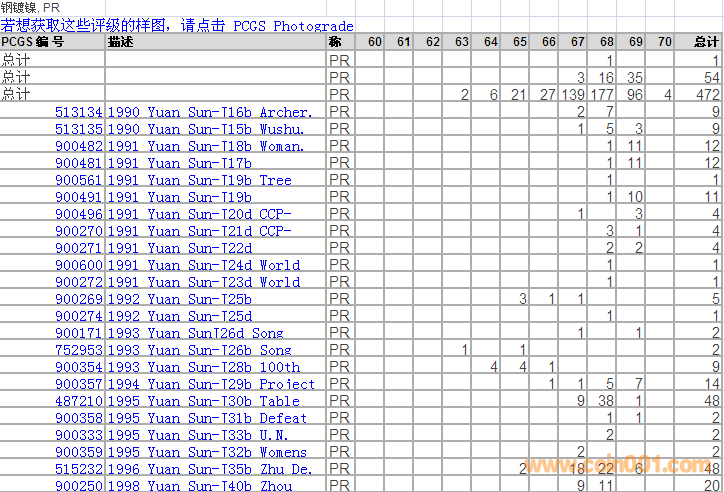Click PCGS number 752953

click(78, 350)
